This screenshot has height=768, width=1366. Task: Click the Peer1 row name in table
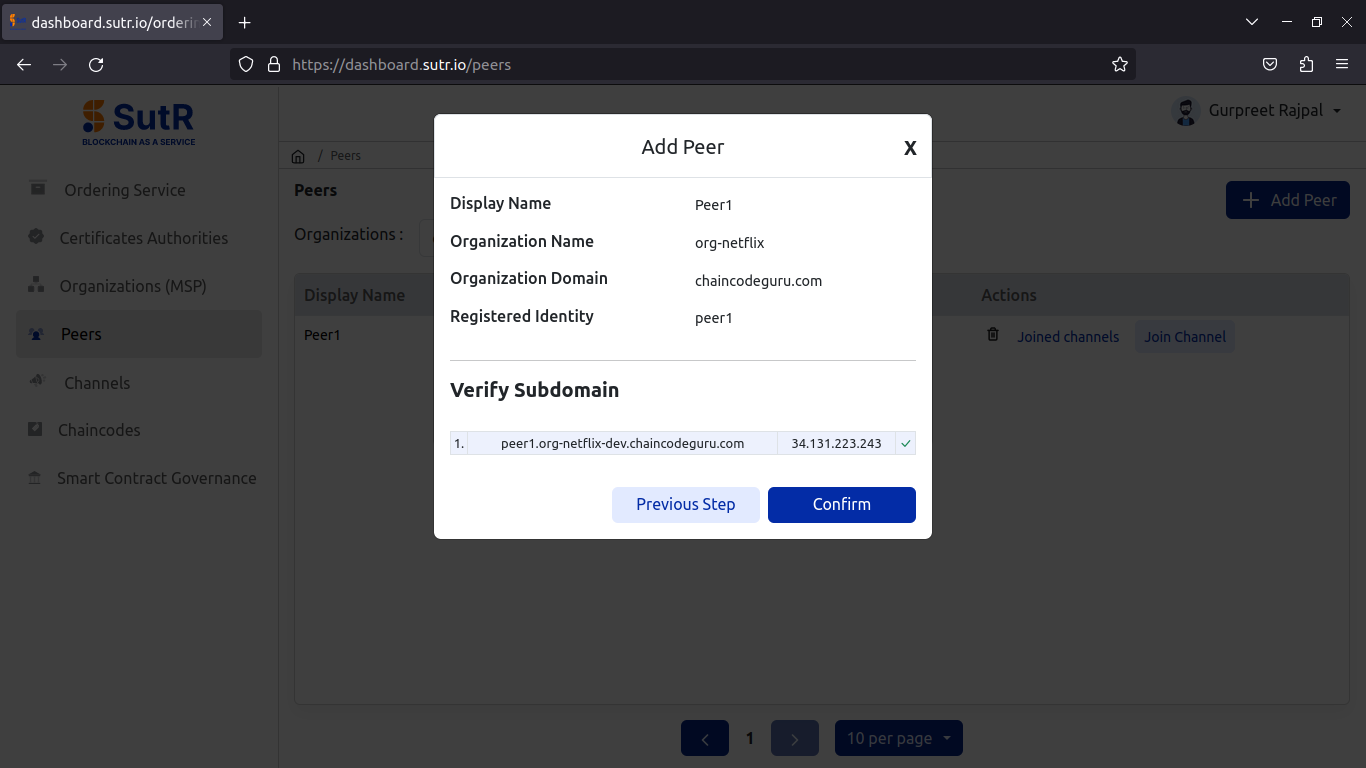[322, 335]
